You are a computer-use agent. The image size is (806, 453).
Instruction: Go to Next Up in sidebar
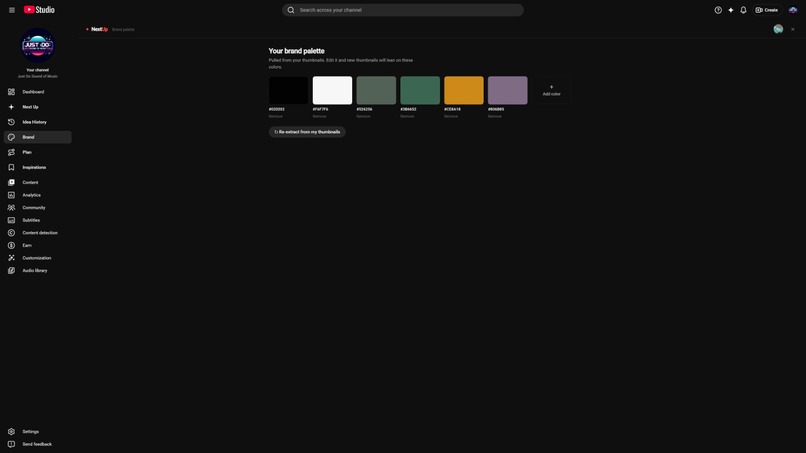(x=38, y=107)
